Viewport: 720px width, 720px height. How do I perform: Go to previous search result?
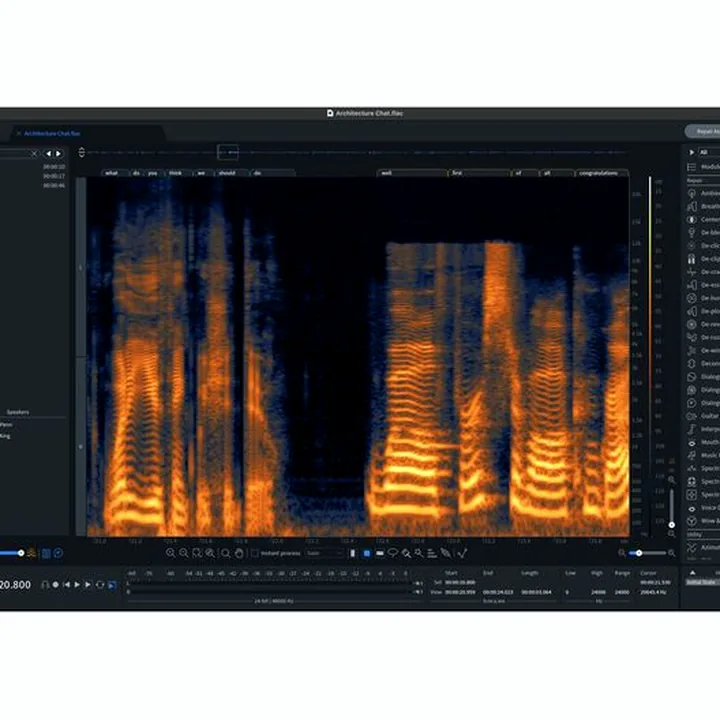pyautogui.click(x=49, y=153)
